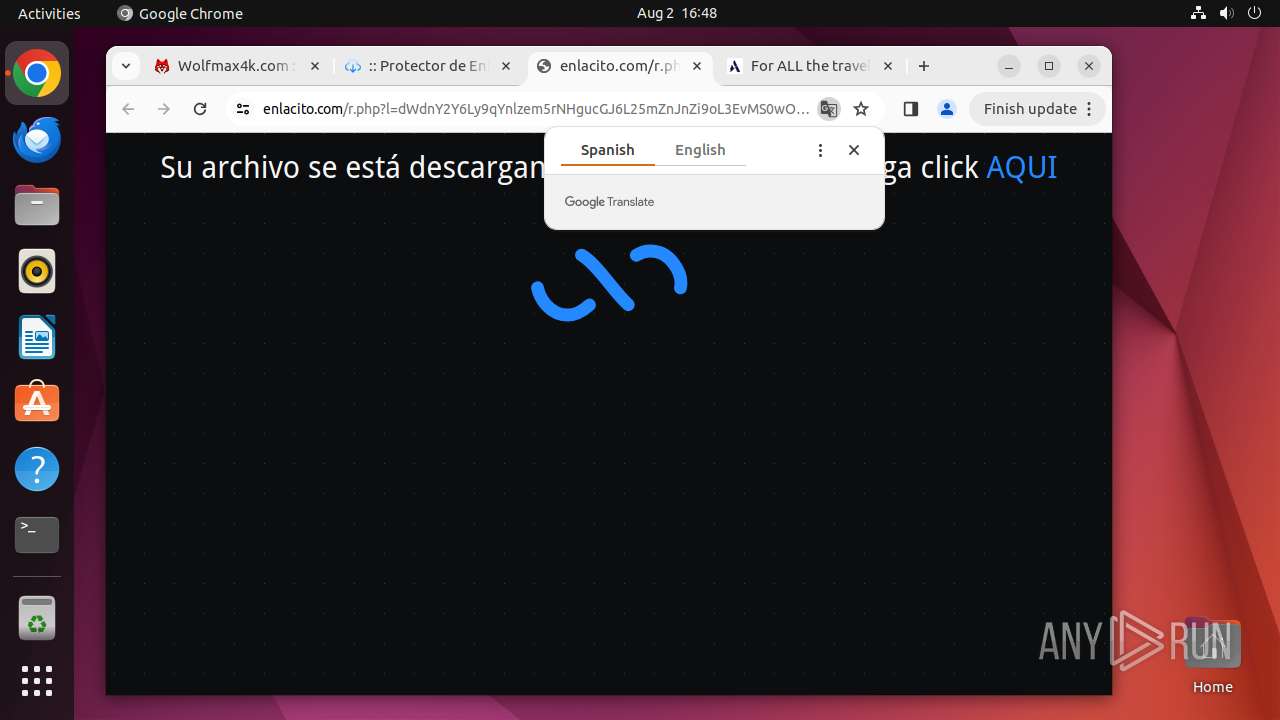The height and width of the screenshot is (720, 1280).
Task: Open the tab search dropdown arrow
Action: pyautogui.click(x=125, y=66)
